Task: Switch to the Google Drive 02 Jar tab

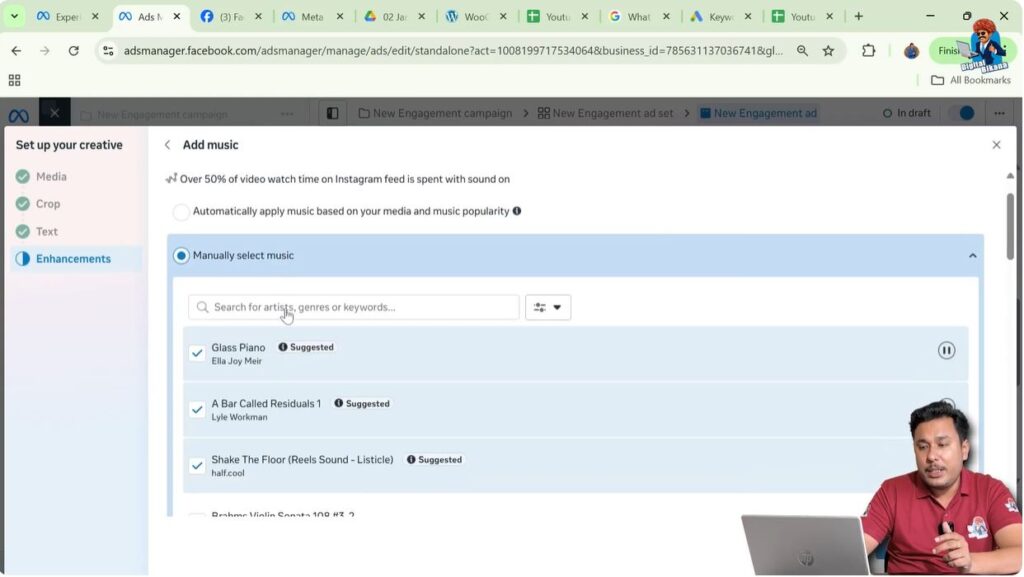Action: click(x=394, y=17)
